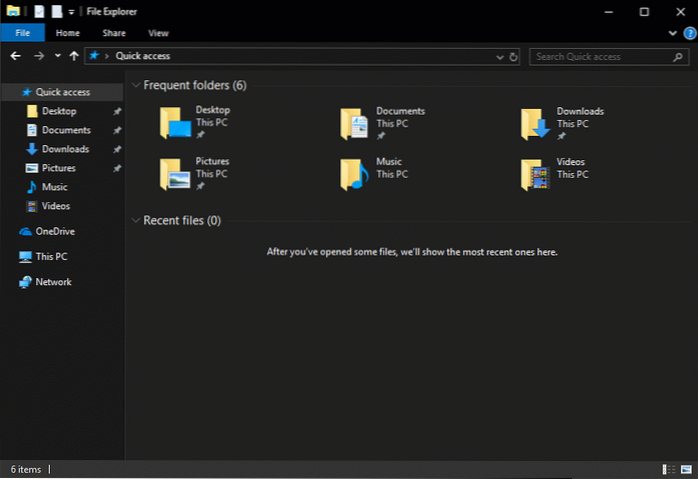This screenshot has height=479, width=698.
Task: Select OneDrive in the navigation pane
Action: 54,231
